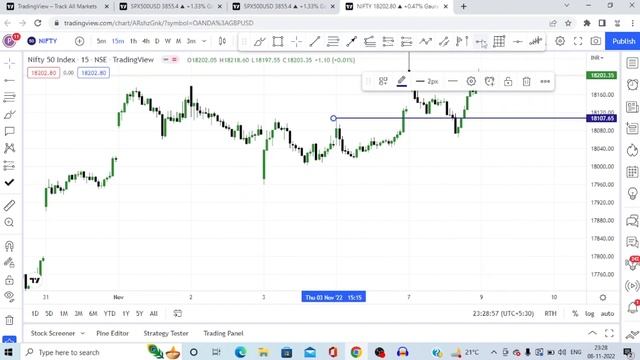This screenshot has width=640, height=360.
Task: Open chart settings gear in top bar
Action: (560, 41)
